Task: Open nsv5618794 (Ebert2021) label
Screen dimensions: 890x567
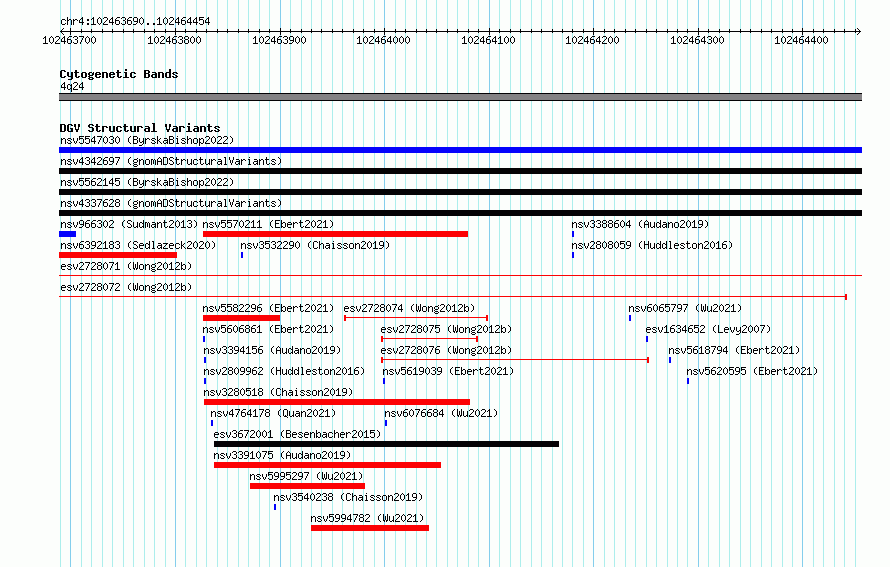Action: click(734, 350)
